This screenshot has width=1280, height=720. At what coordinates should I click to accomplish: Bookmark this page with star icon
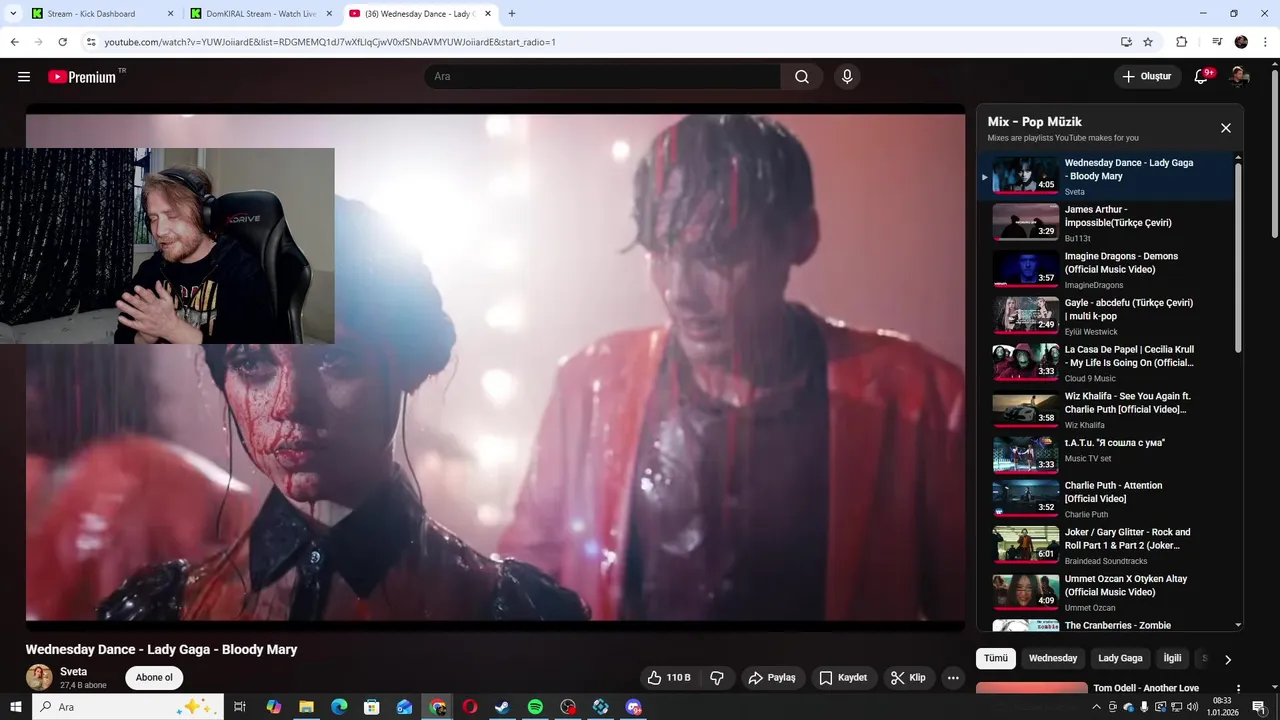[x=1148, y=42]
